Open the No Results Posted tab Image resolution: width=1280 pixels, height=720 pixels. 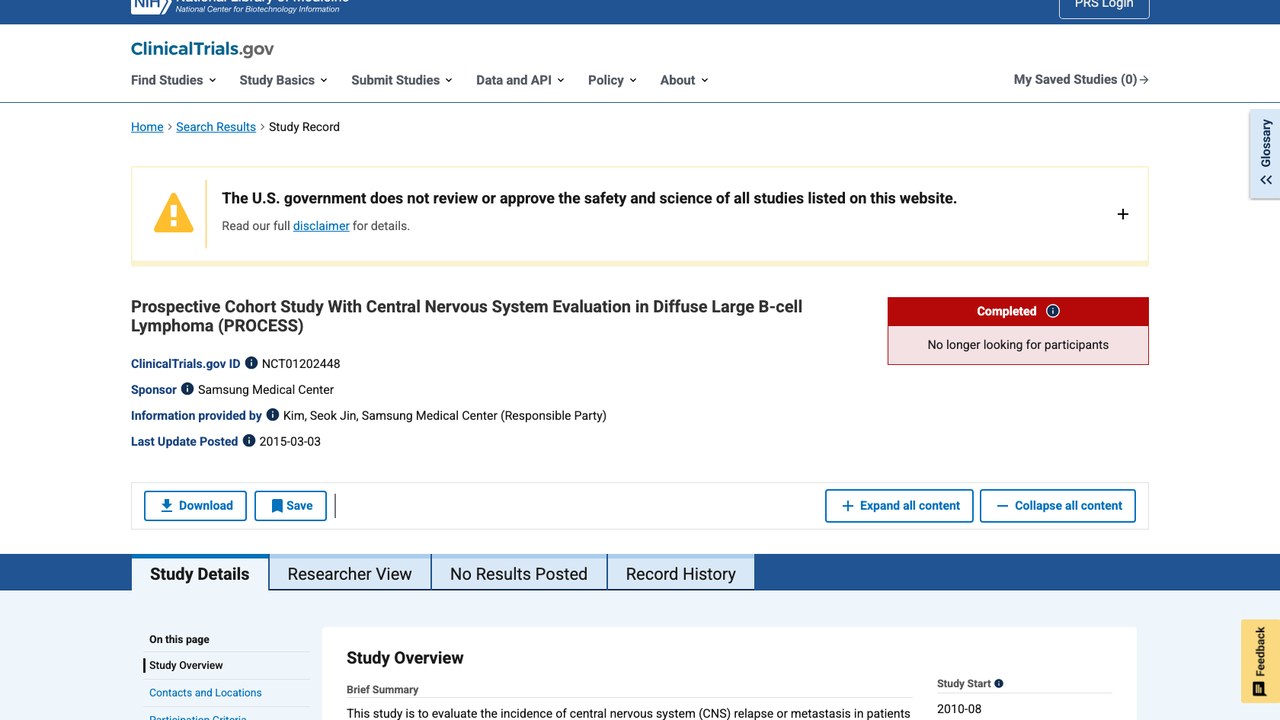coord(519,574)
